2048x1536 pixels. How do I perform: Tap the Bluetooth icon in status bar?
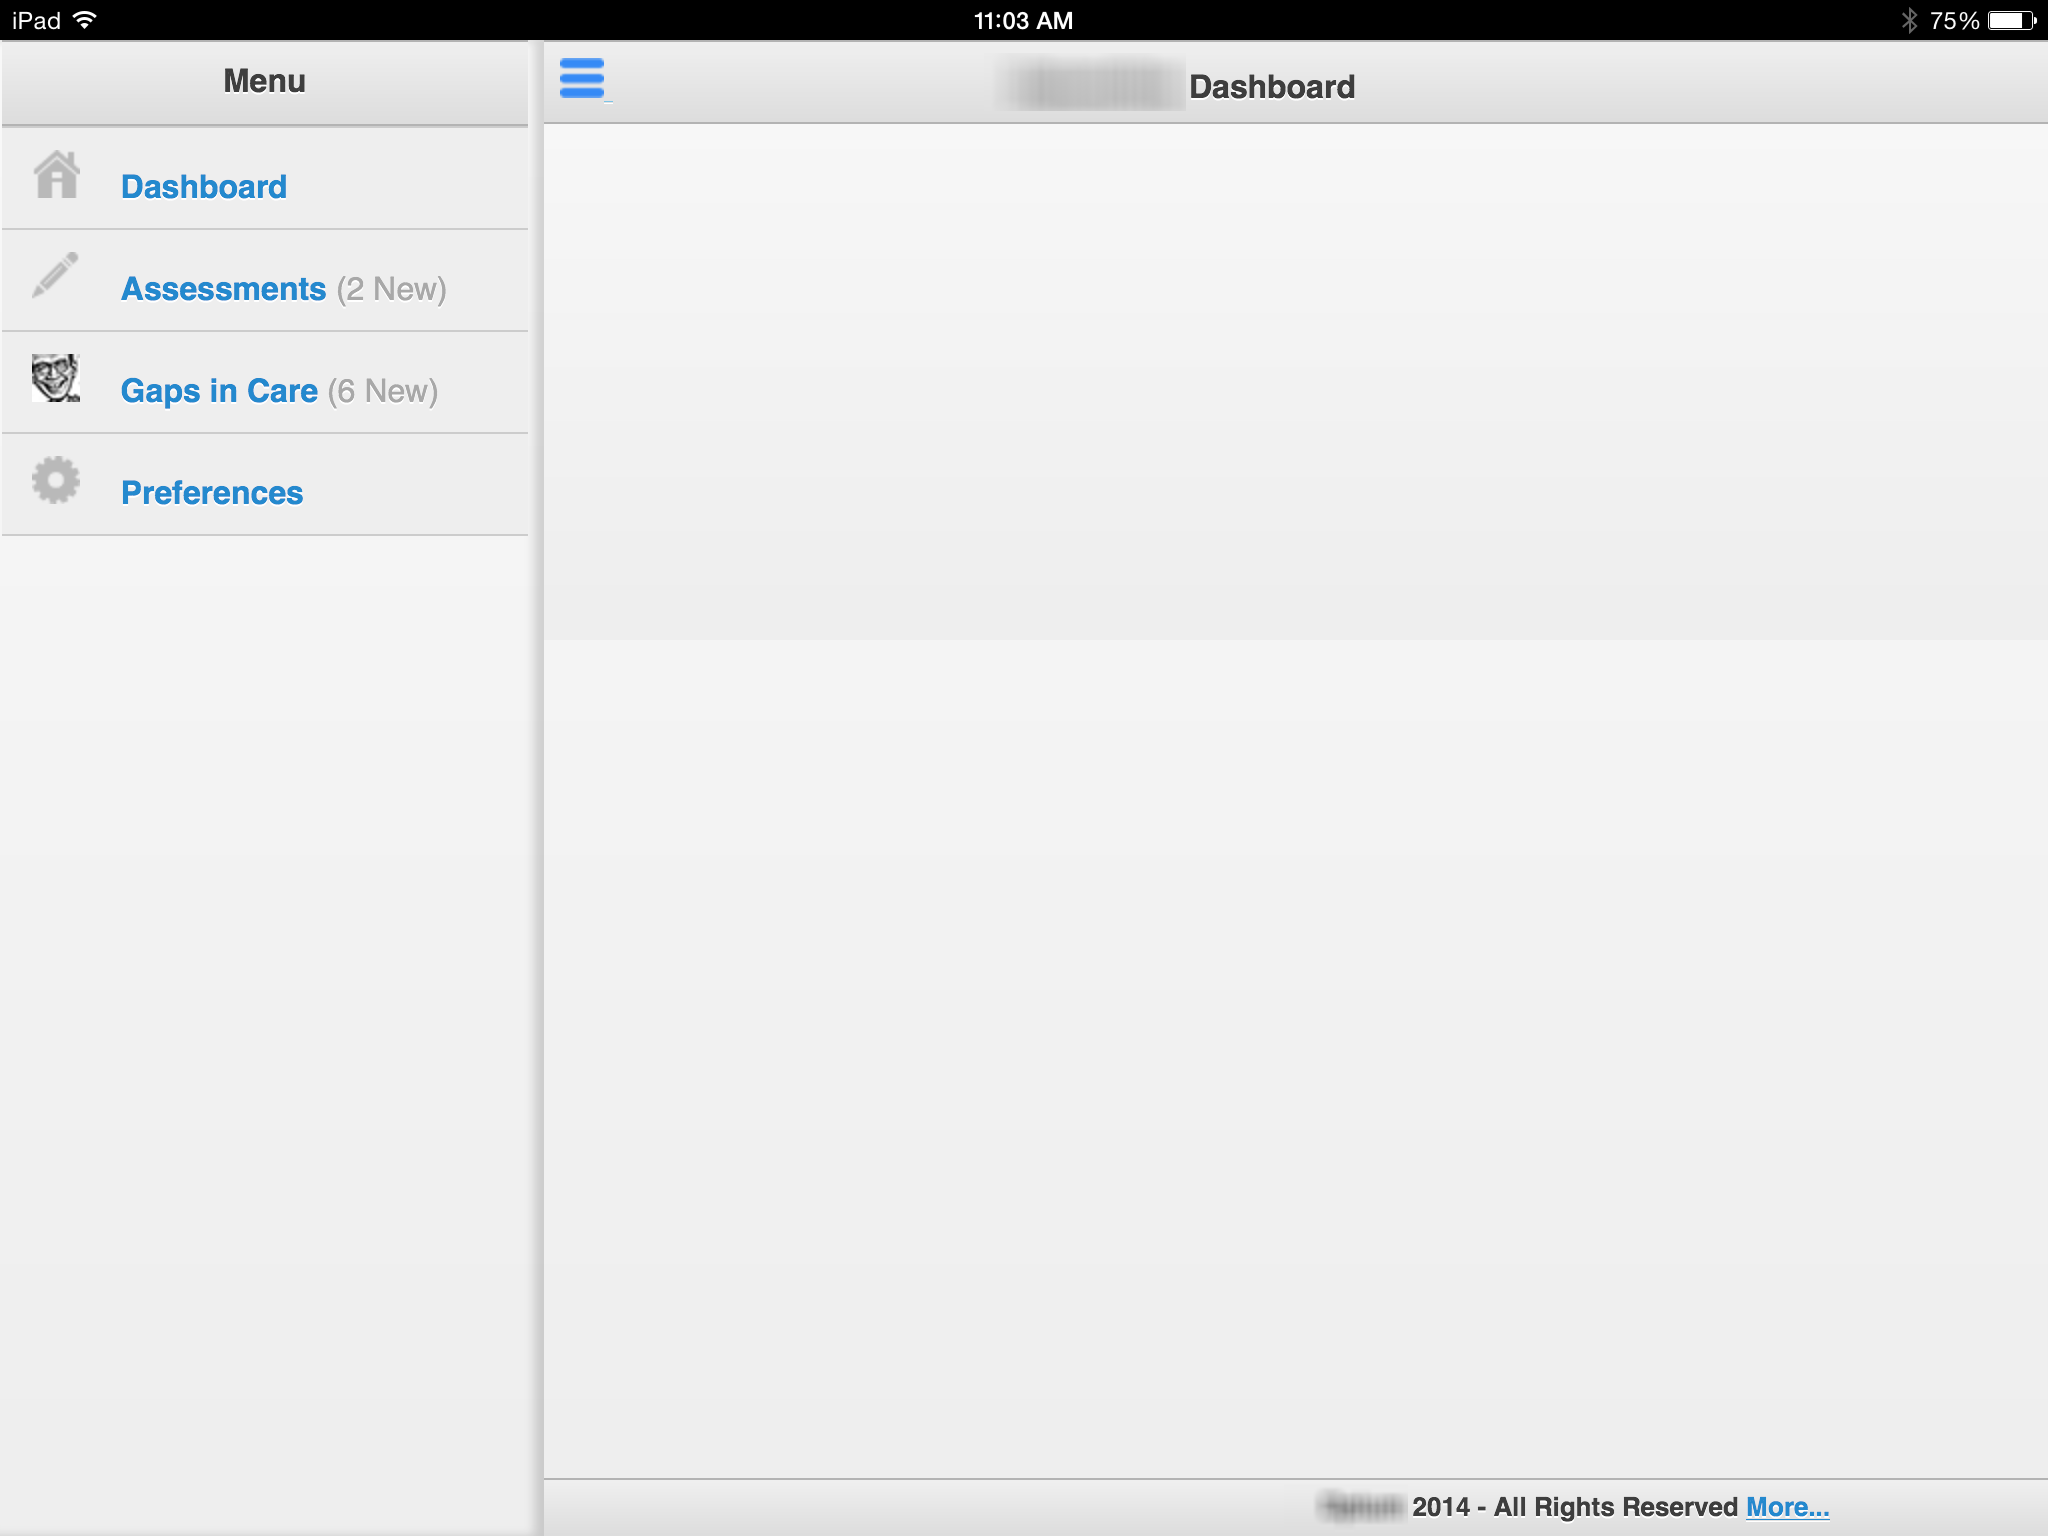point(1909,20)
